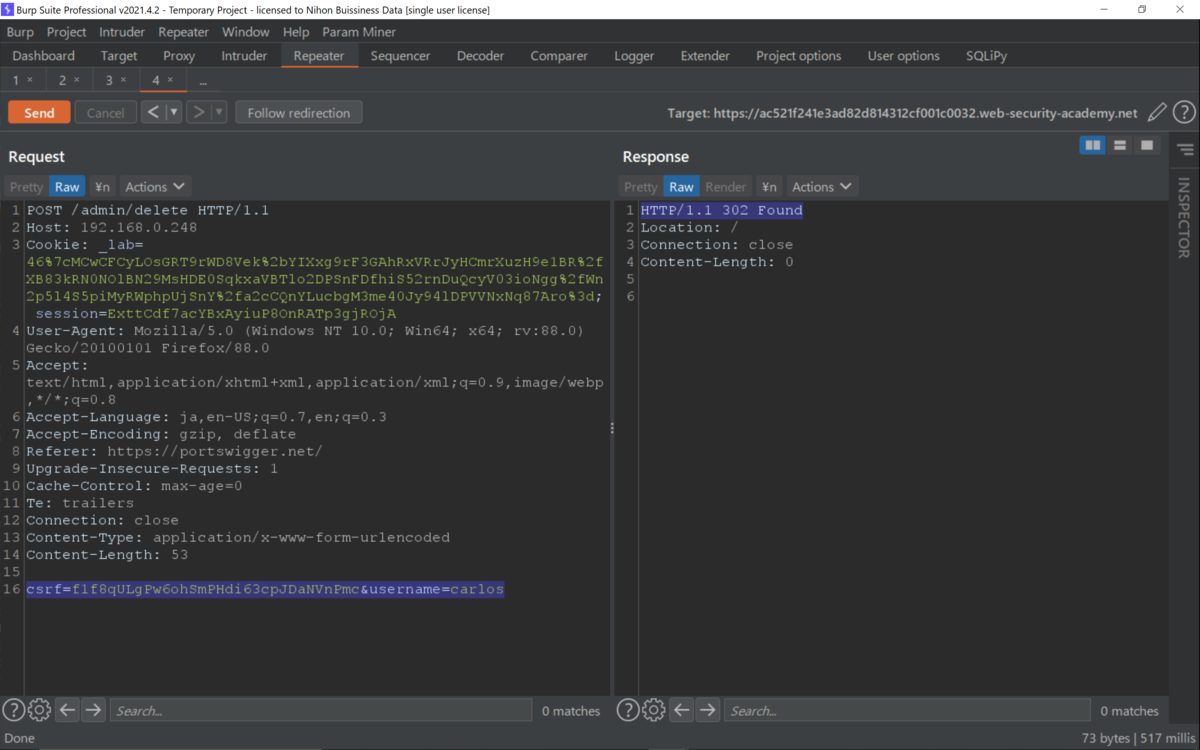
Task: Click the edit target pencil icon
Action: tap(1157, 113)
